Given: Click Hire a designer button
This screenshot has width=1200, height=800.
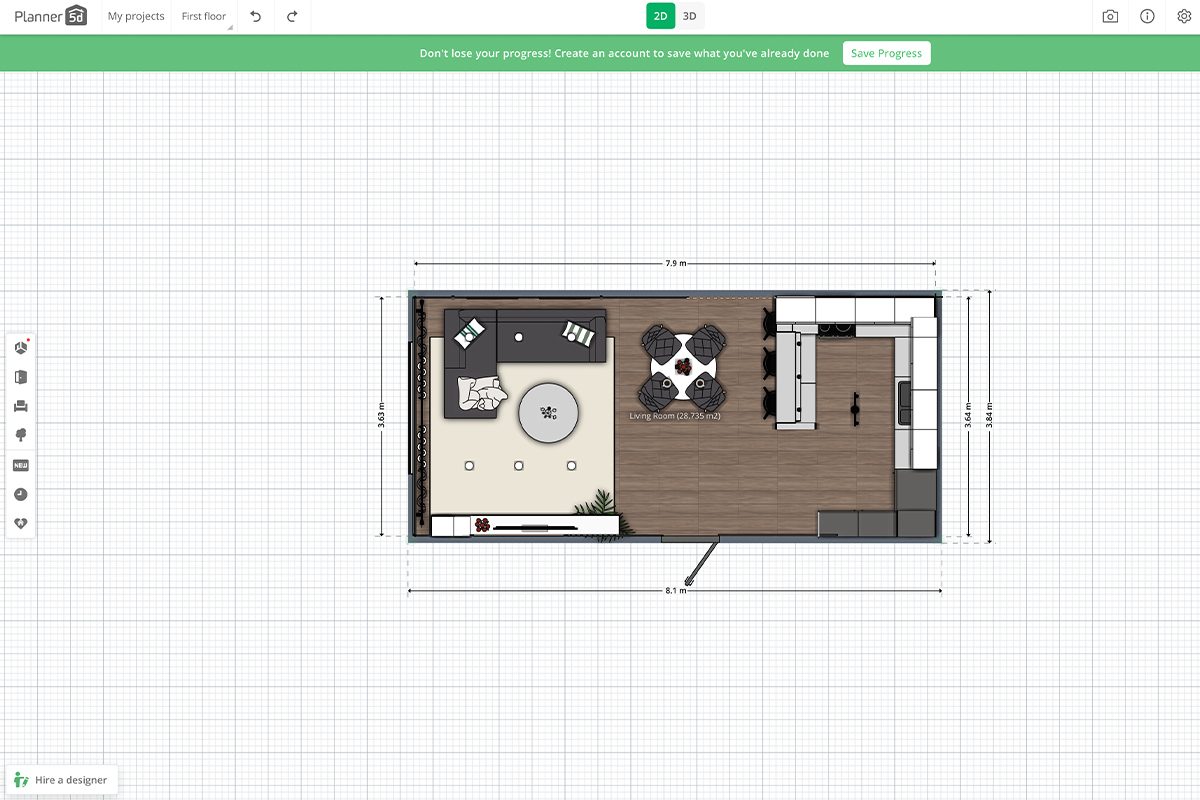Looking at the screenshot, I should click(x=62, y=780).
